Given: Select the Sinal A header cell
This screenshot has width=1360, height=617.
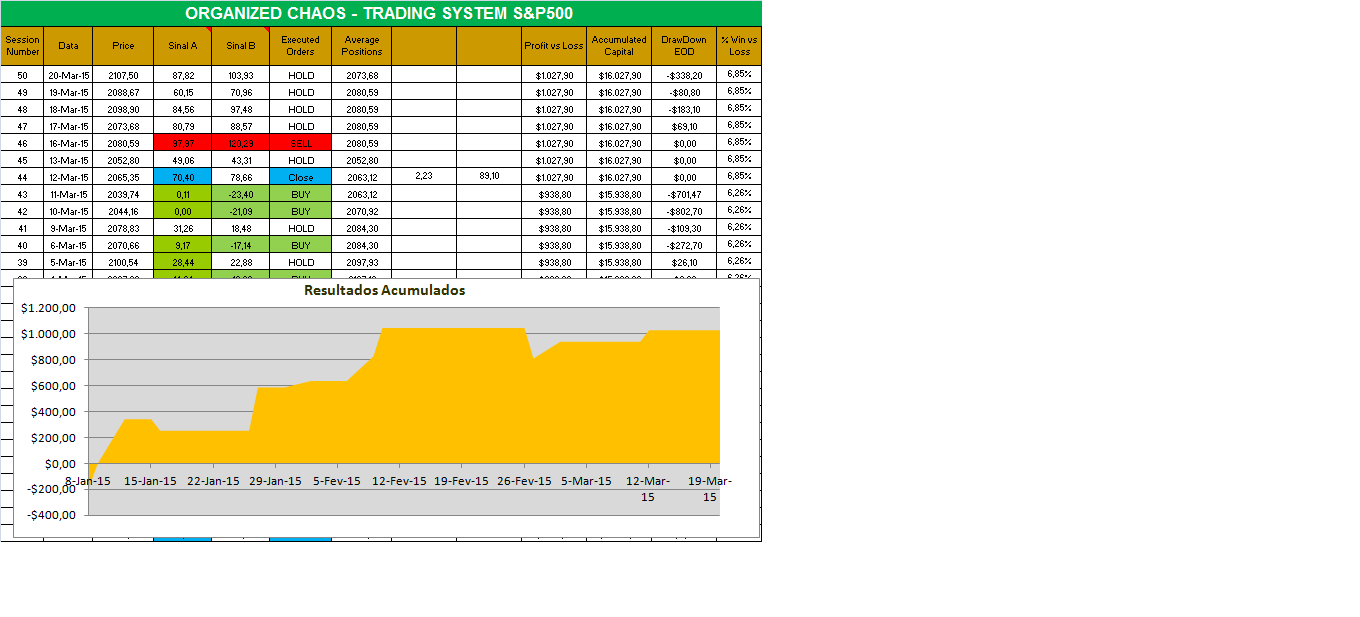Looking at the screenshot, I should [x=183, y=46].
